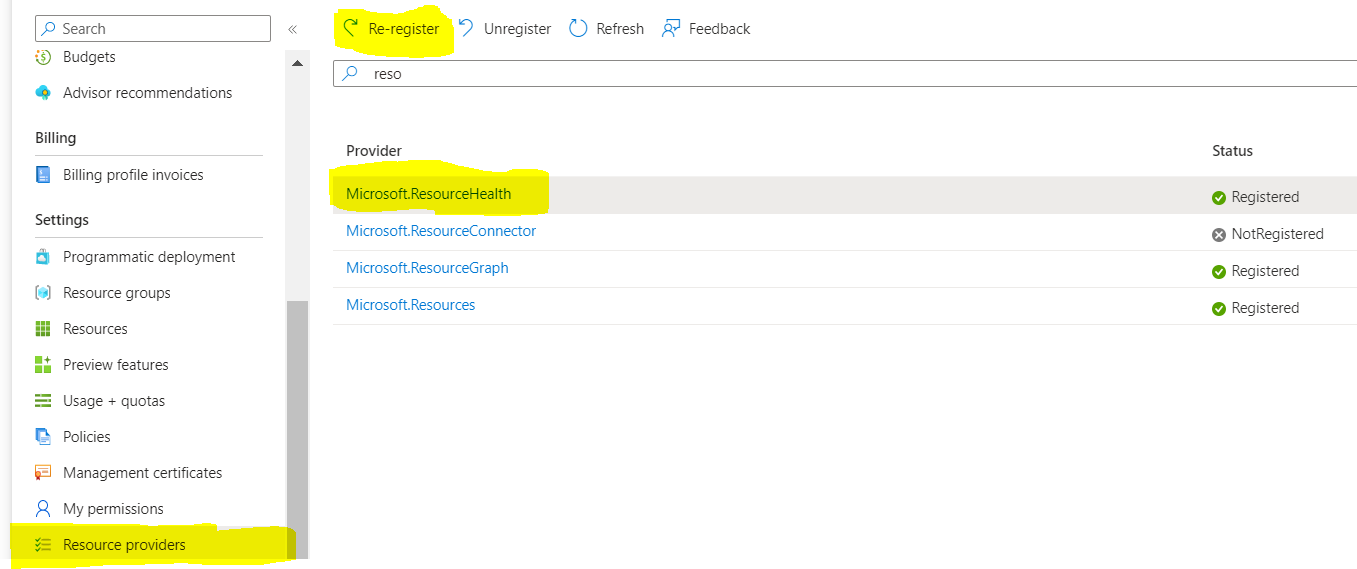This screenshot has width=1357, height=569.
Task: Click the magnifier icon in sidebar search
Action: click(x=48, y=28)
